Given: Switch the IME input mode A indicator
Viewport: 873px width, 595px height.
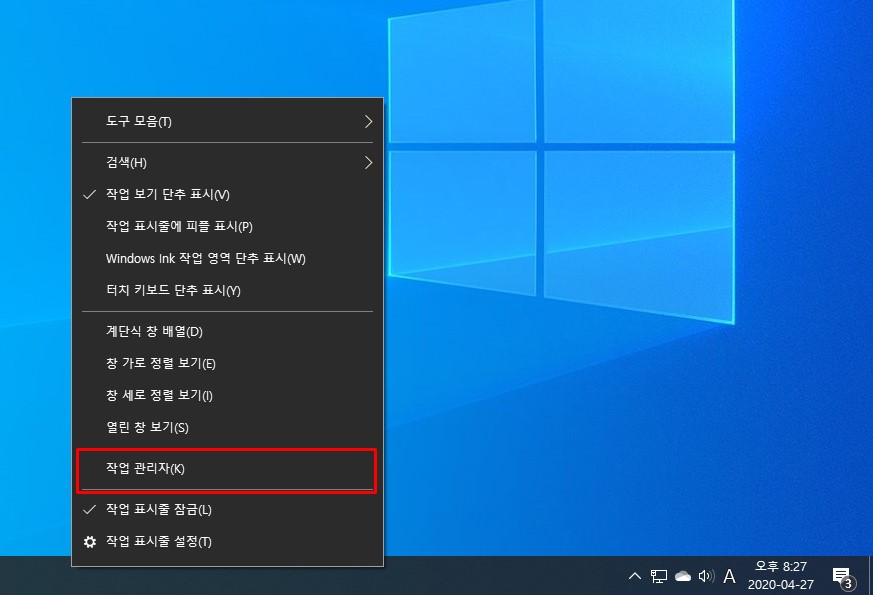Looking at the screenshot, I should click(729, 576).
